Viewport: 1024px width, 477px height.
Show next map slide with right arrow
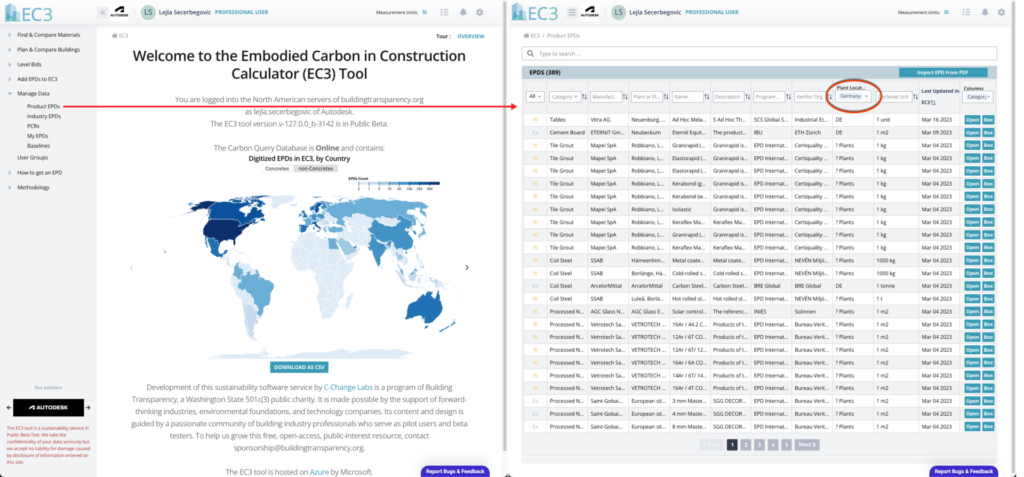(466, 267)
